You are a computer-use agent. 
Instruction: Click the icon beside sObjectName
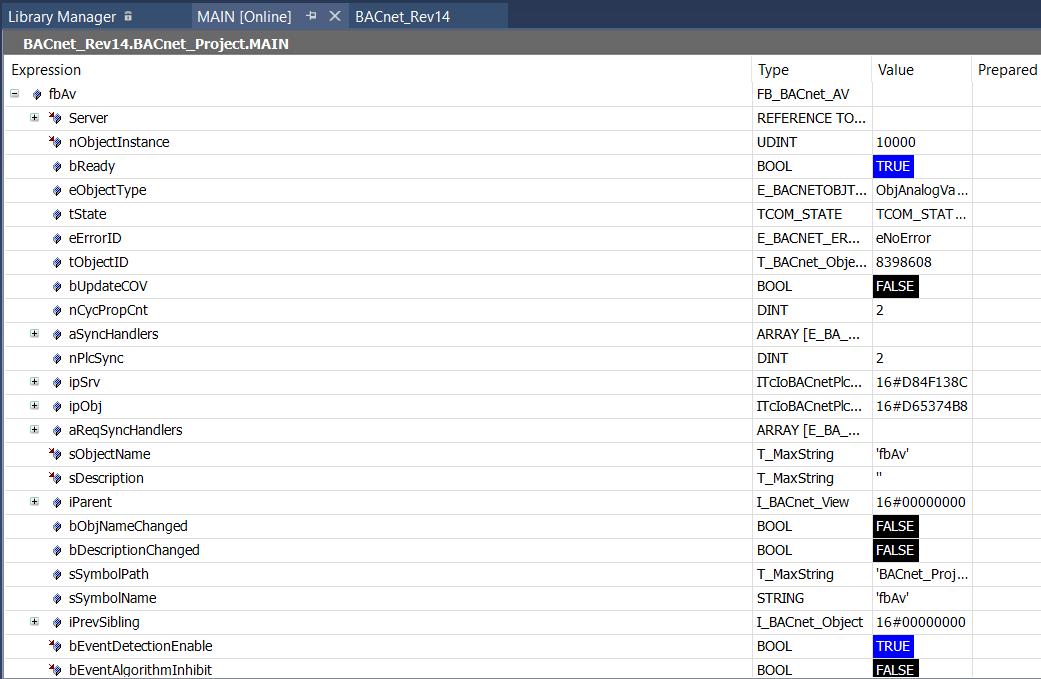coord(56,454)
